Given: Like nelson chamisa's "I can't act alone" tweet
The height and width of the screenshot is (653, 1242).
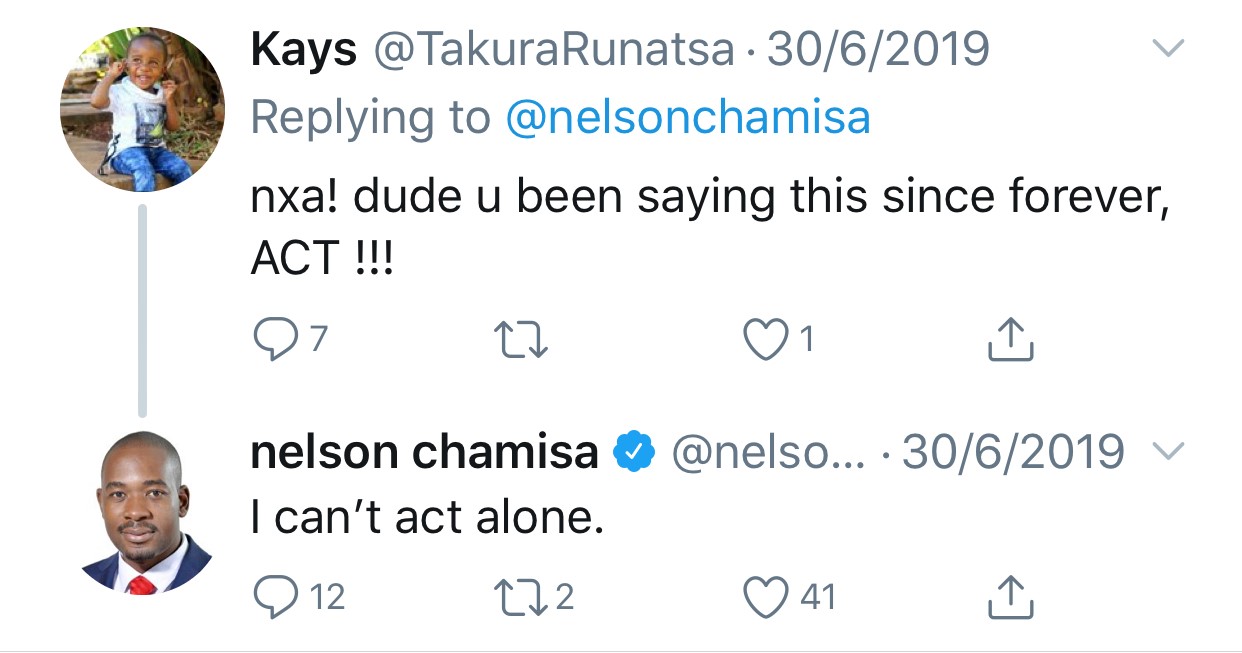Looking at the screenshot, I should click(x=765, y=597).
